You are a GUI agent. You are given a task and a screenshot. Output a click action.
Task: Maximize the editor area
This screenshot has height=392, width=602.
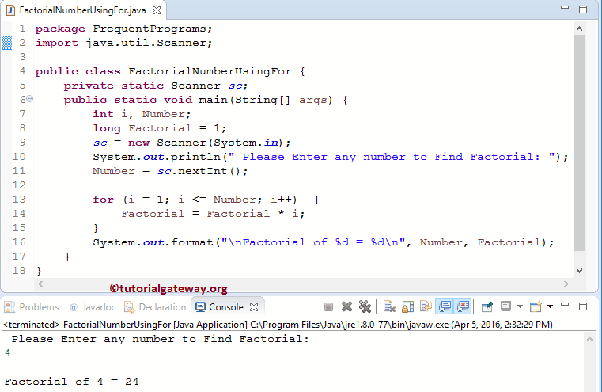tap(583, 9)
